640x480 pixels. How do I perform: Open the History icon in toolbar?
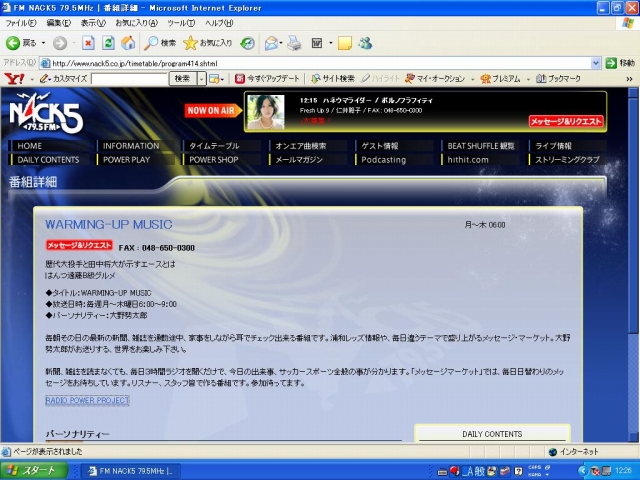point(247,43)
